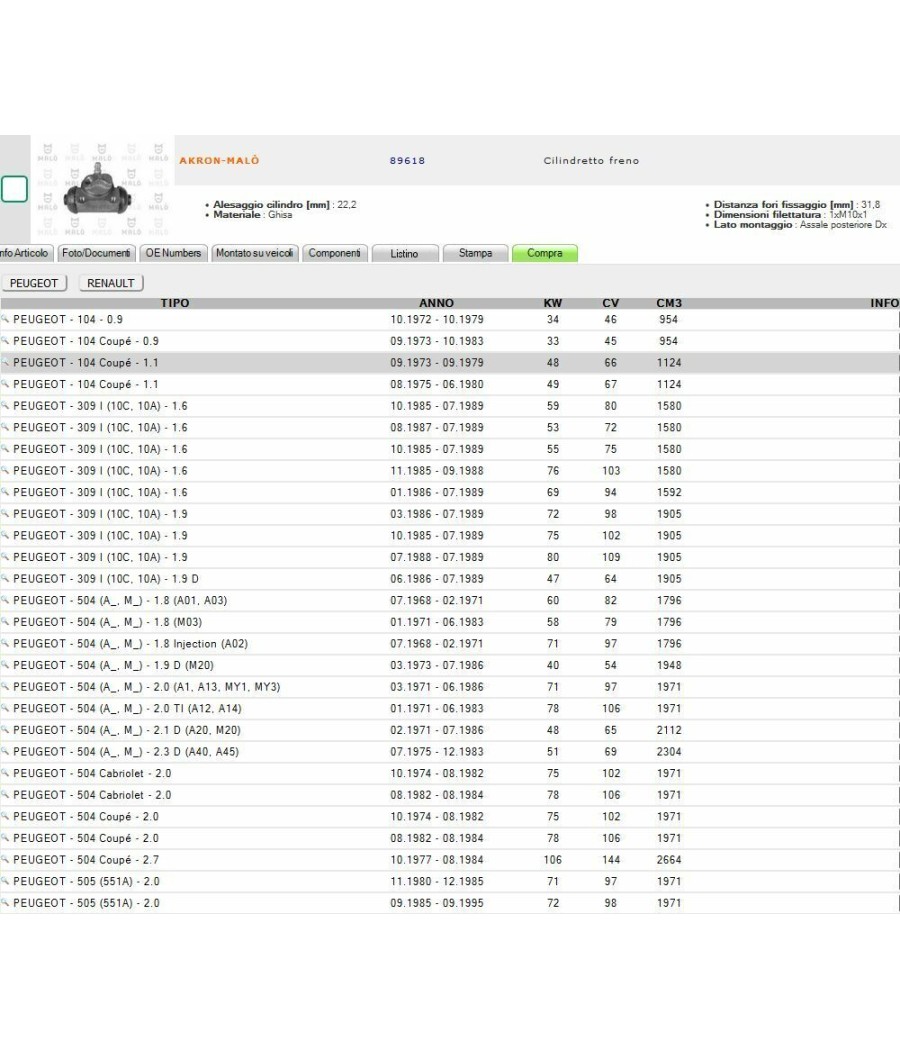
Task: Switch to the Foto/Documenti tab
Action: (x=96, y=253)
